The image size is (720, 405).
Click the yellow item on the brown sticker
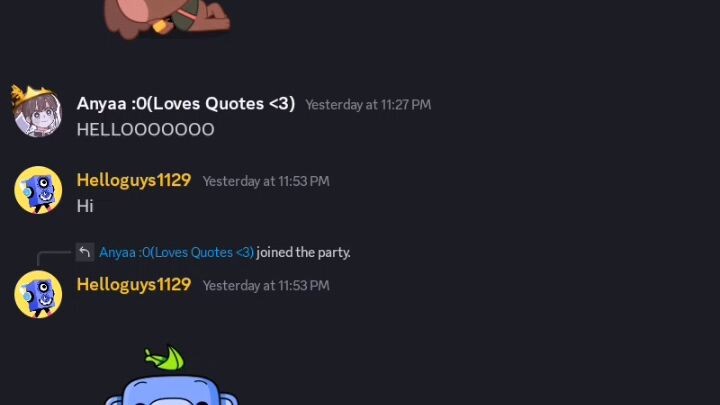160,26
